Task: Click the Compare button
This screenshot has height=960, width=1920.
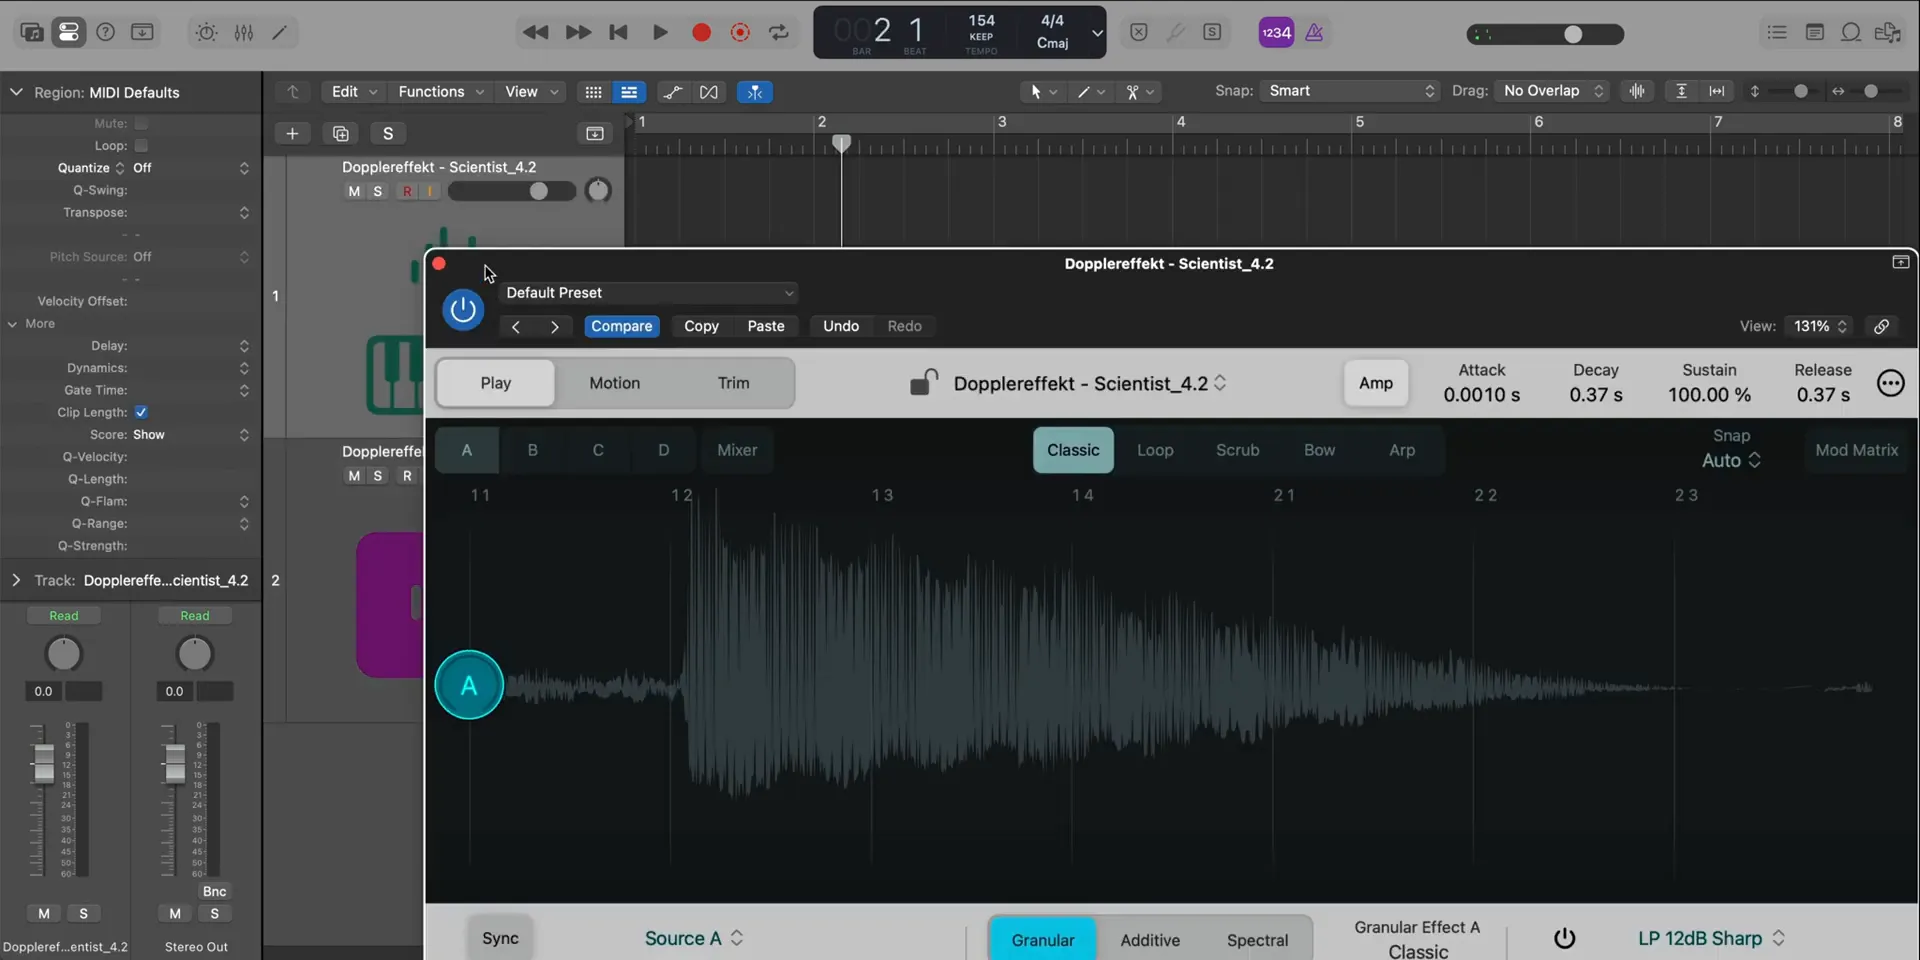Action: pyautogui.click(x=621, y=326)
